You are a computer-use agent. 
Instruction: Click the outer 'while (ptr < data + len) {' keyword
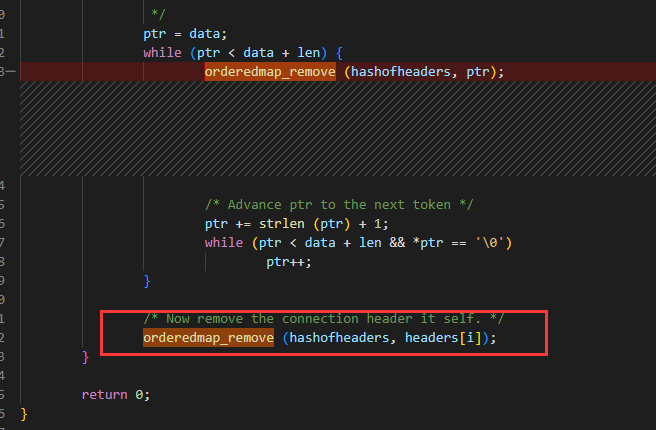pyautogui.click(x=161, y=52)
